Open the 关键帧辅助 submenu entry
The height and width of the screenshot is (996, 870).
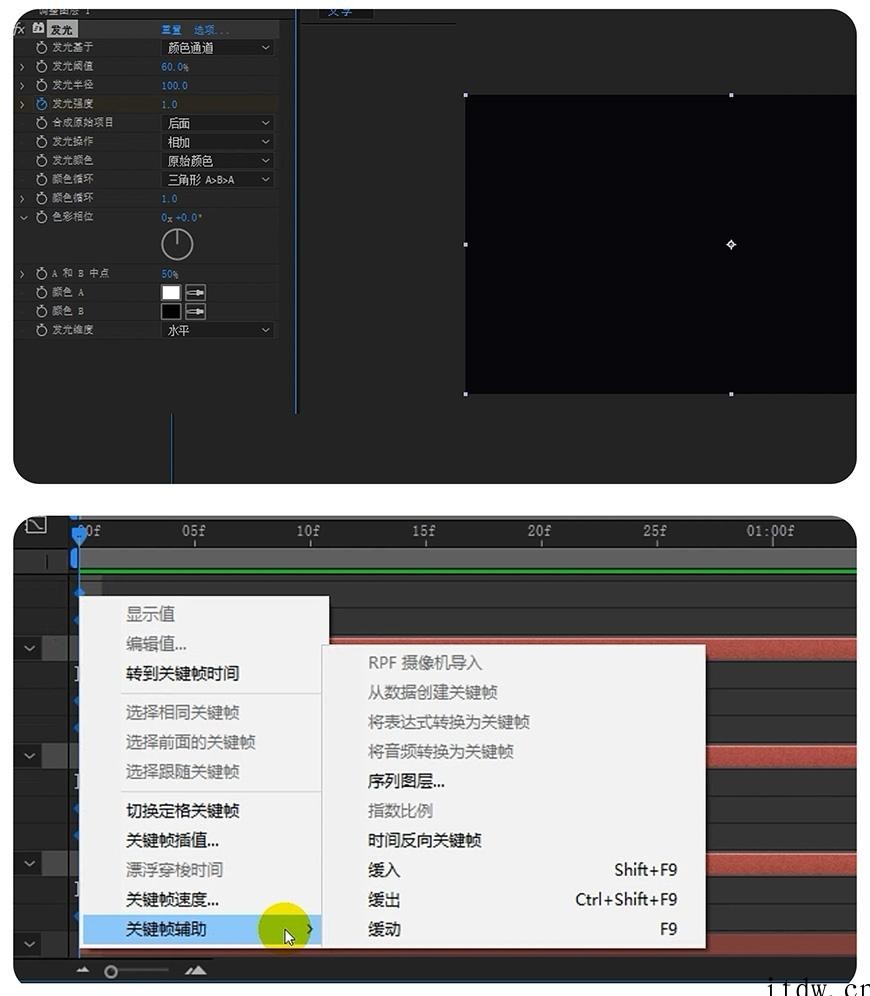click(x=203, y=929)
